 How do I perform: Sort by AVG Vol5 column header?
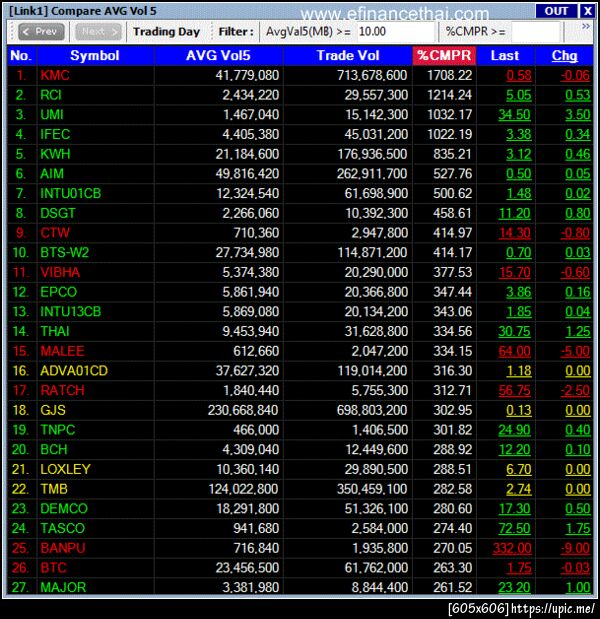[x=218, y=56]
